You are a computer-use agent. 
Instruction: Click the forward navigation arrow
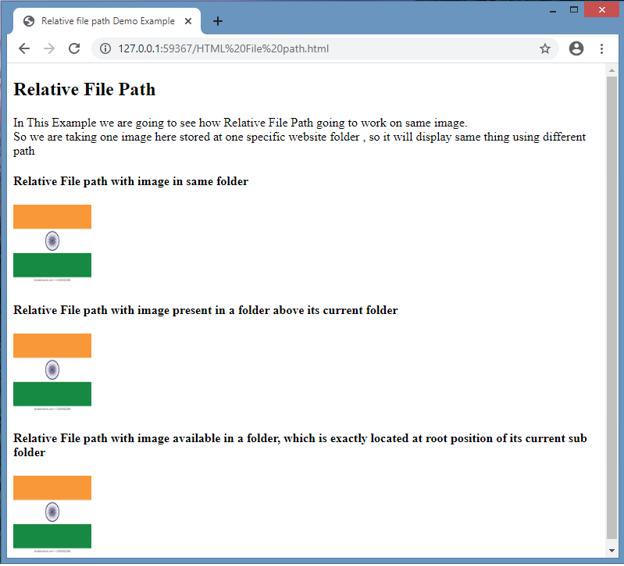pos(49,49)
